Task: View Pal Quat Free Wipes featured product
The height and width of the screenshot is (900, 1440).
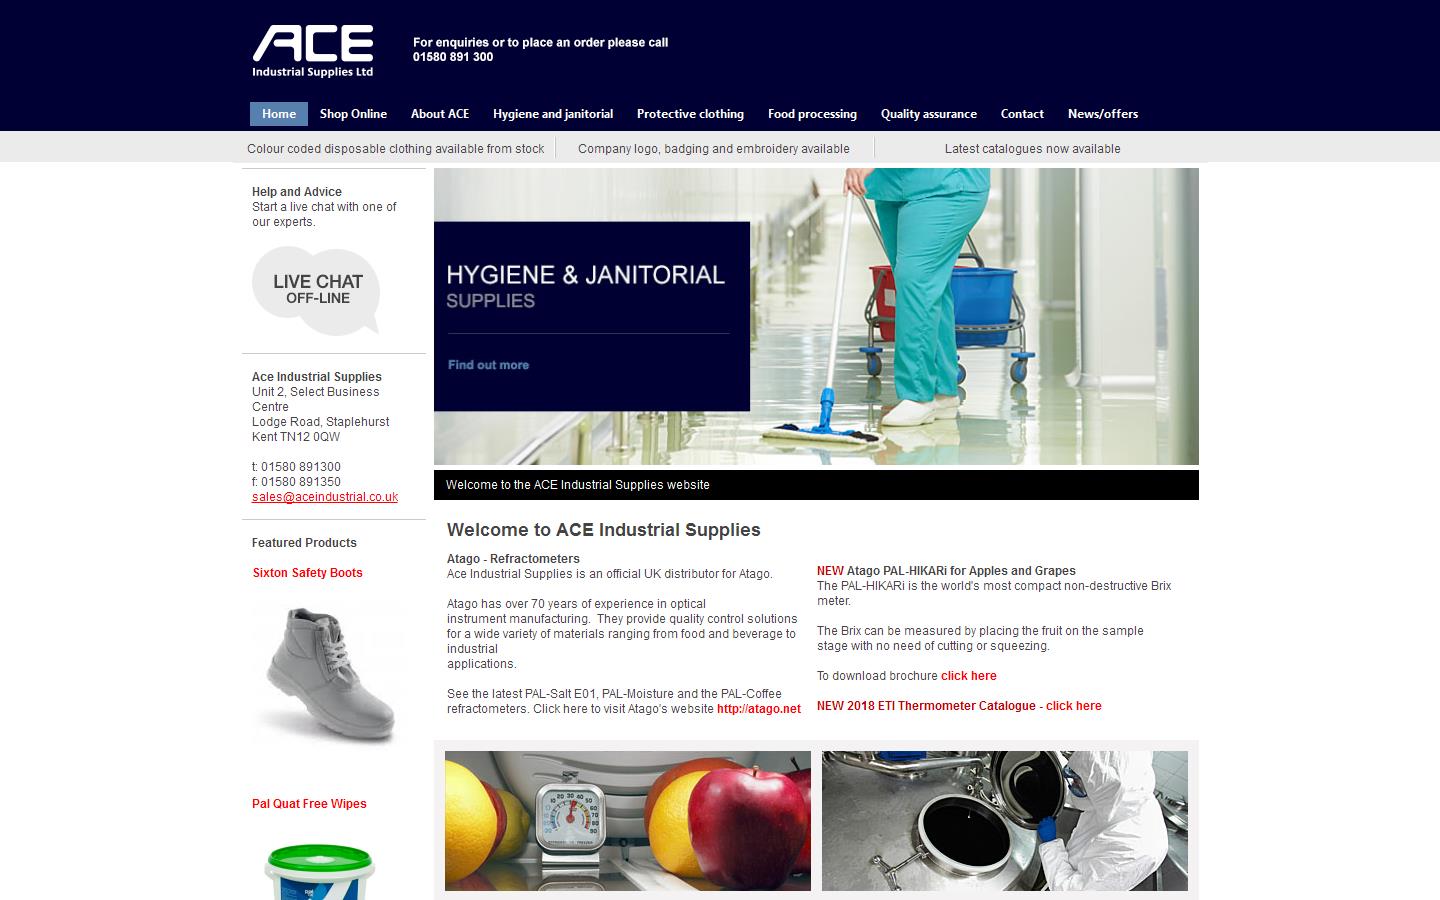Action: (309, 803)
